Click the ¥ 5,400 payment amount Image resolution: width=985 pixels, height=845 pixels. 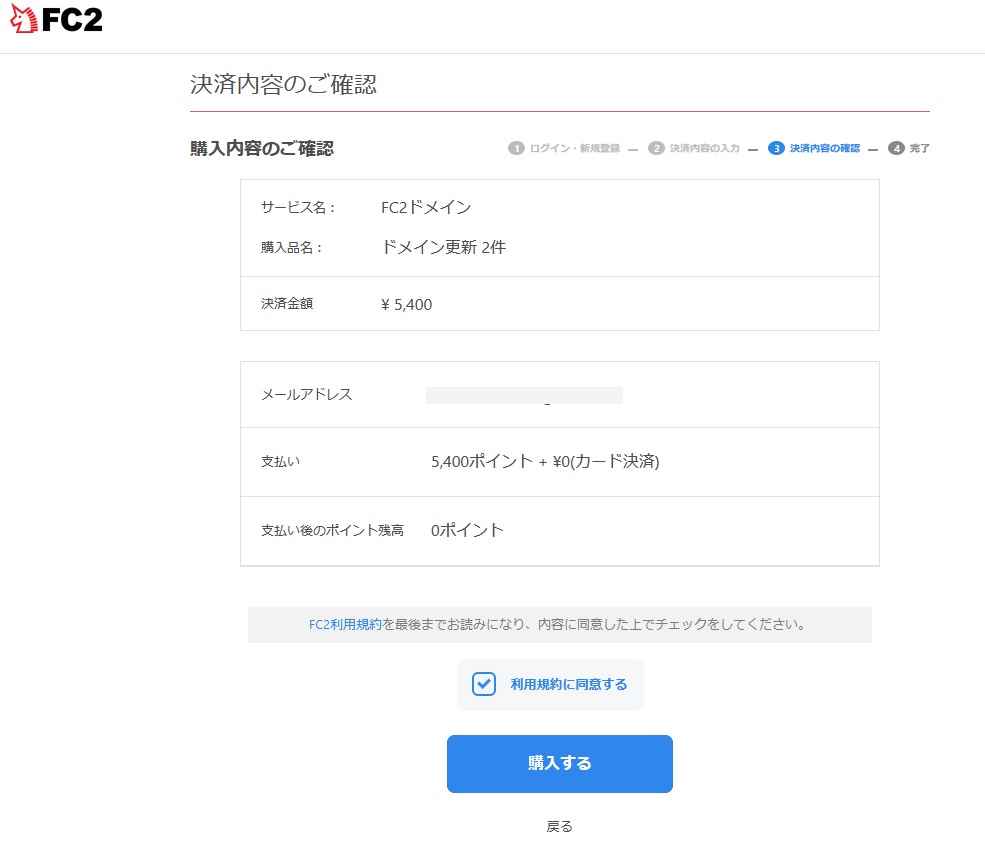coord(407,304)
